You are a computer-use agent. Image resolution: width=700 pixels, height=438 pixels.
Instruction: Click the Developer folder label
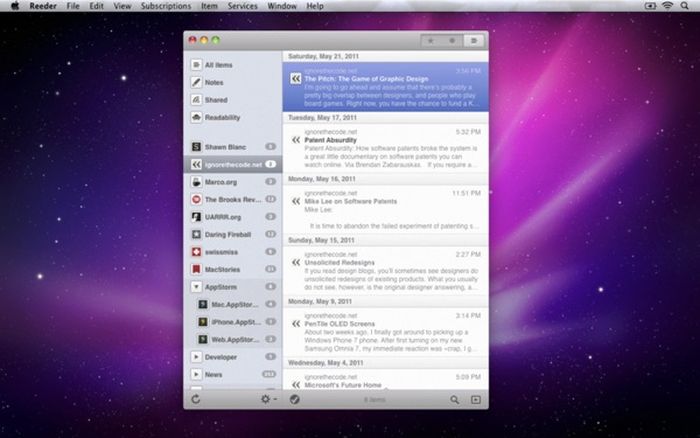pos(221,357)
